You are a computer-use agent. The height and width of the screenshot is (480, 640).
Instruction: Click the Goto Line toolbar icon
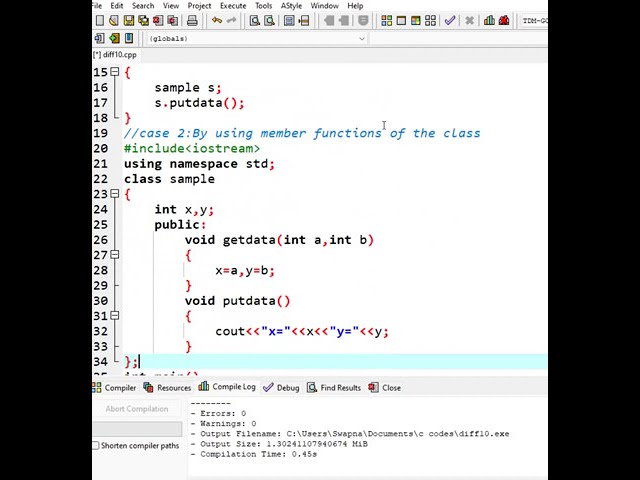coord(304,20)
